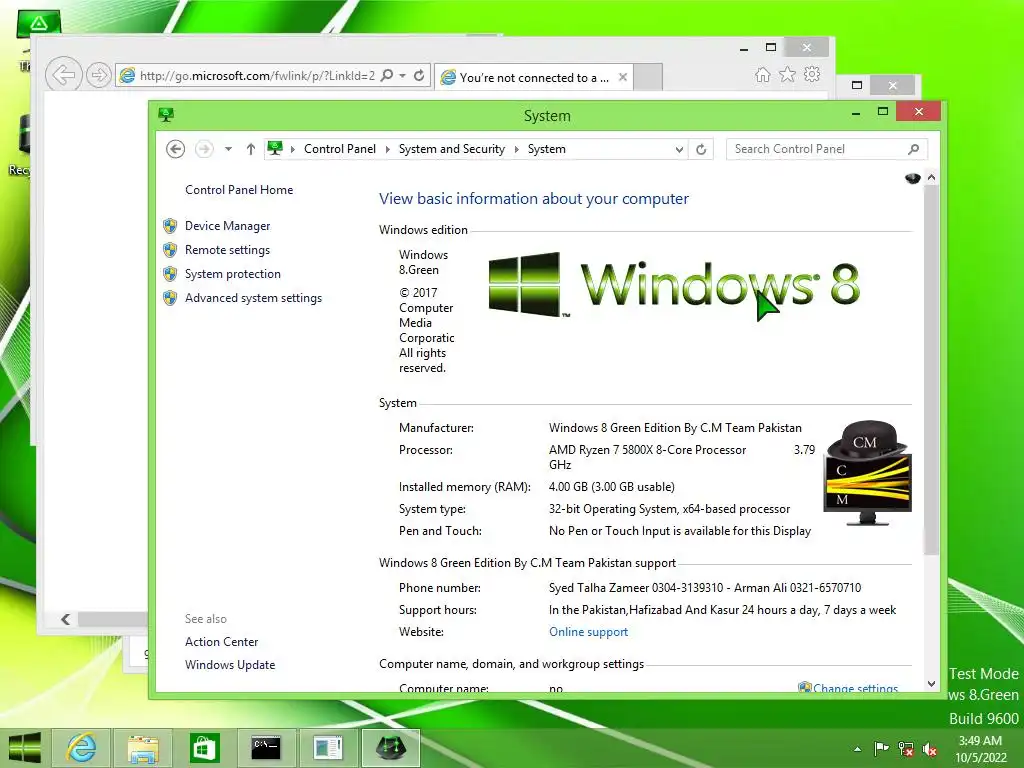Click shield icon beside Advanced system settings

click(x=170, y=298)
